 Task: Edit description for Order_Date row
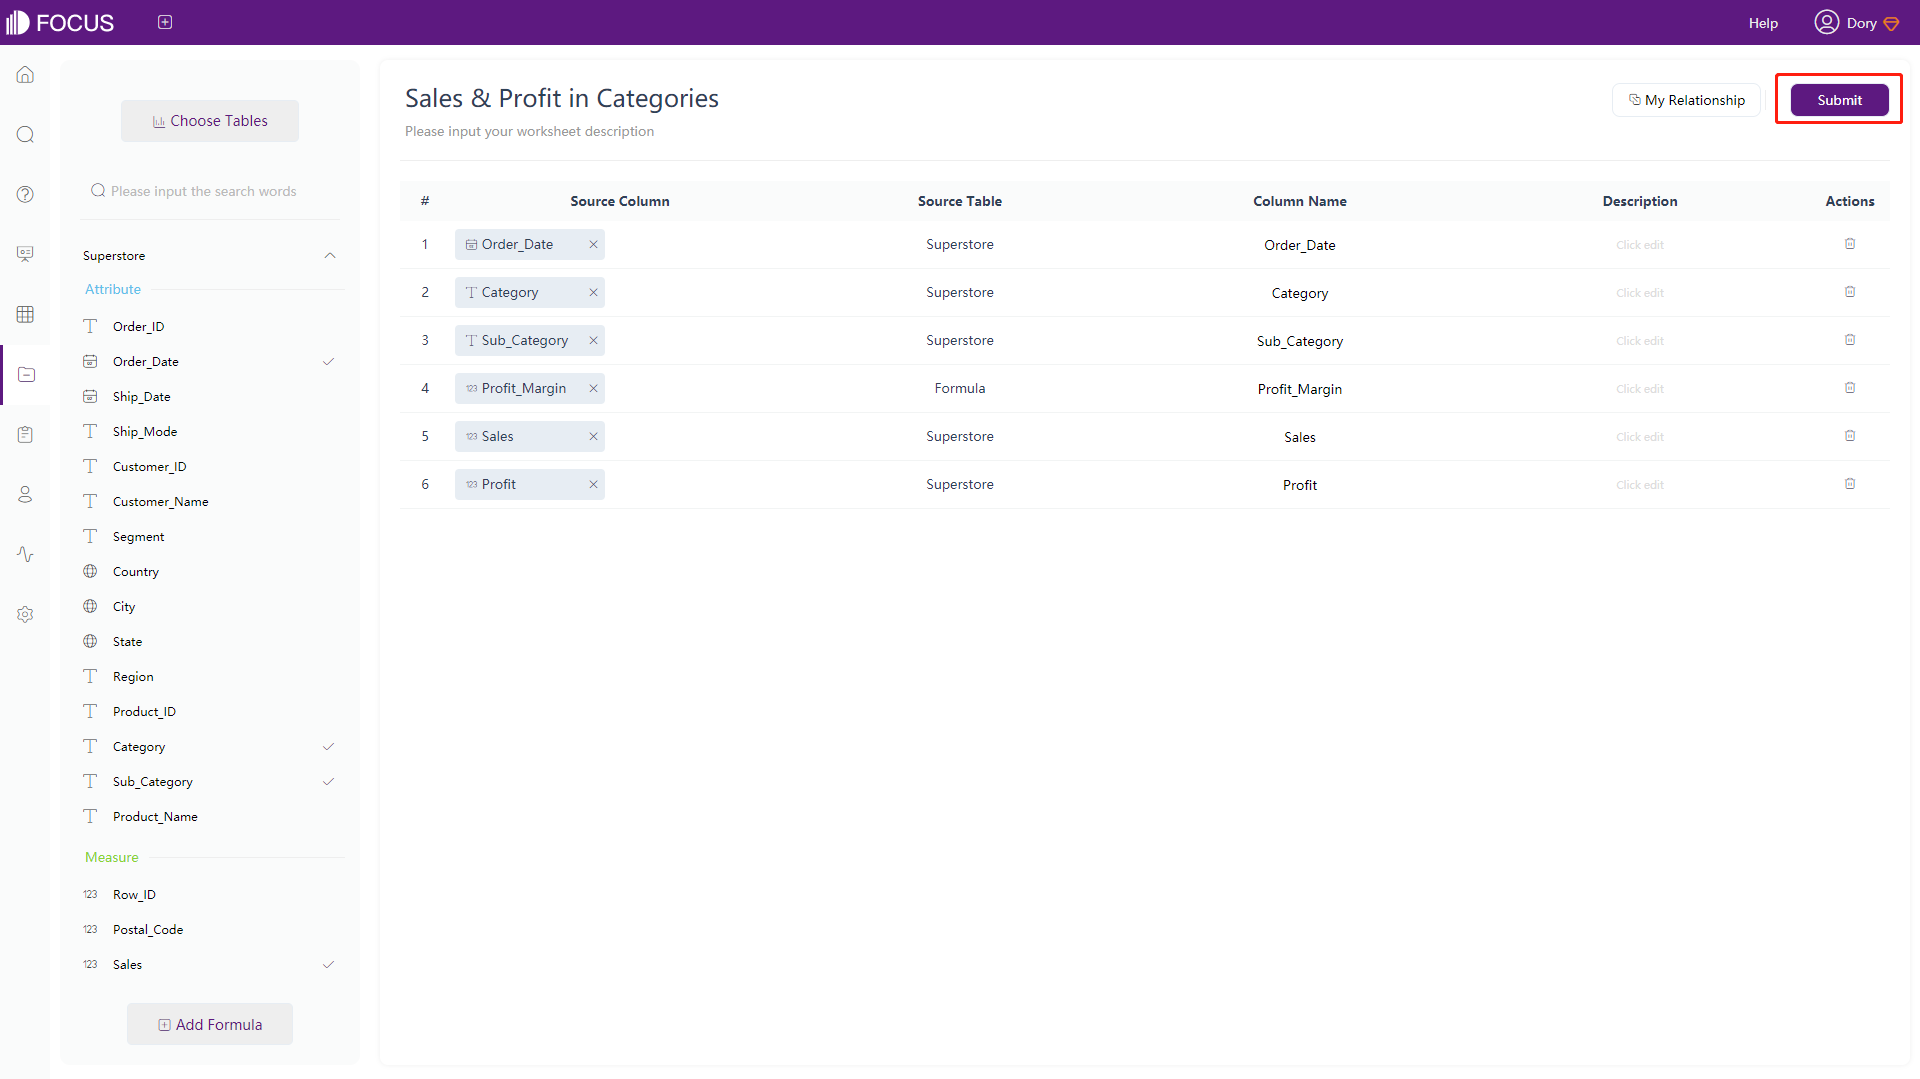coord(1640,245)
